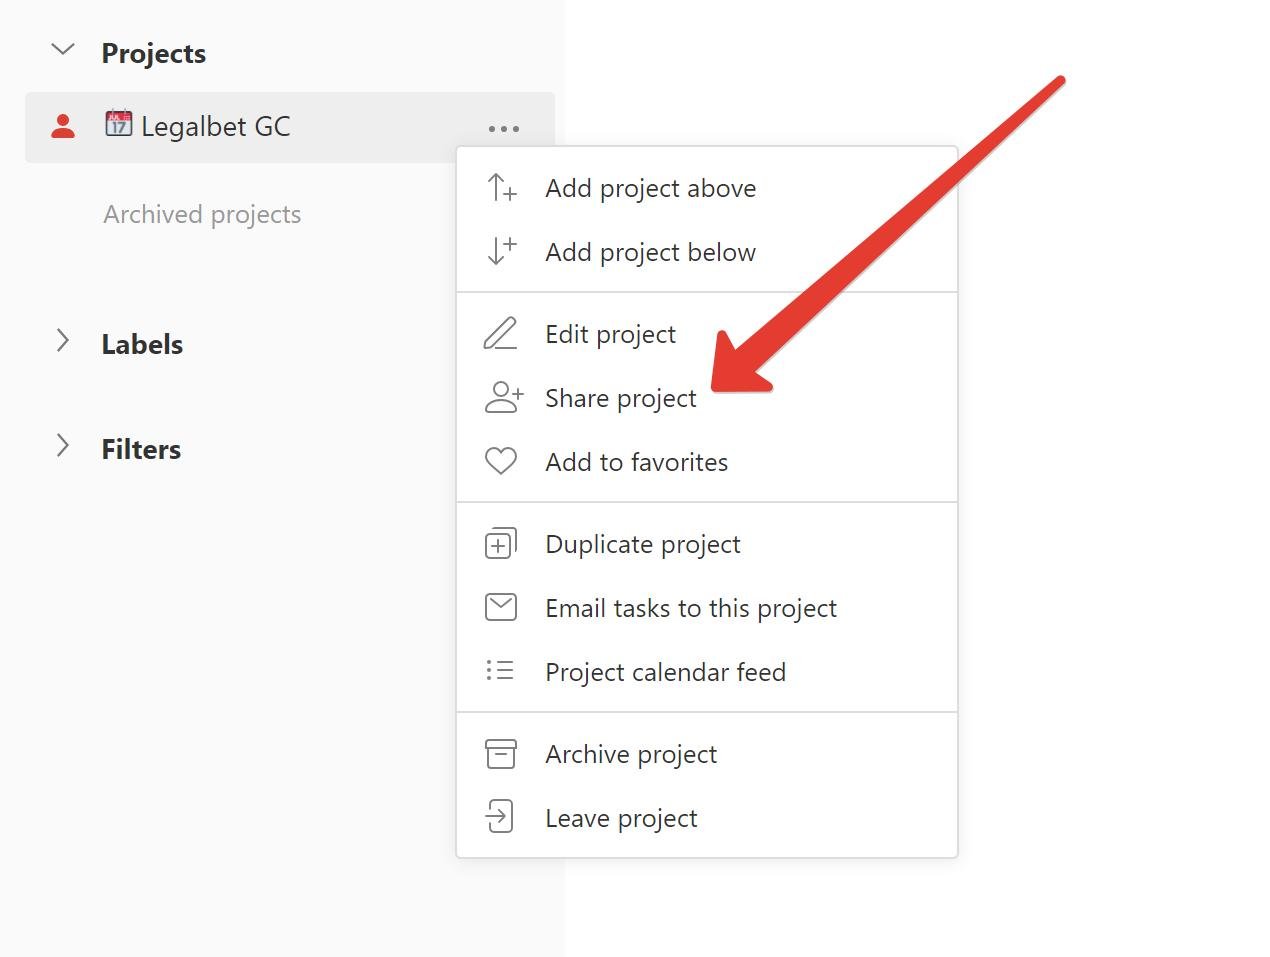Click the person-plus Share project icon
The image size is (1270, 957).
[x=503, y=398]
